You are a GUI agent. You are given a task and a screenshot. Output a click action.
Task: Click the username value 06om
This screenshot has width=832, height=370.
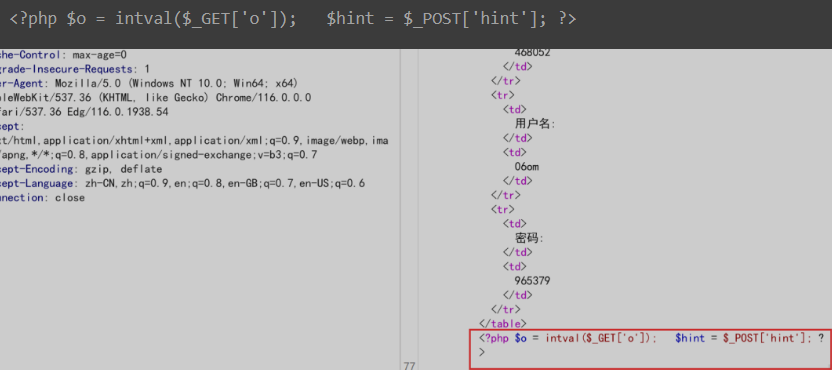pyautogui.click(x=526, y=167)
